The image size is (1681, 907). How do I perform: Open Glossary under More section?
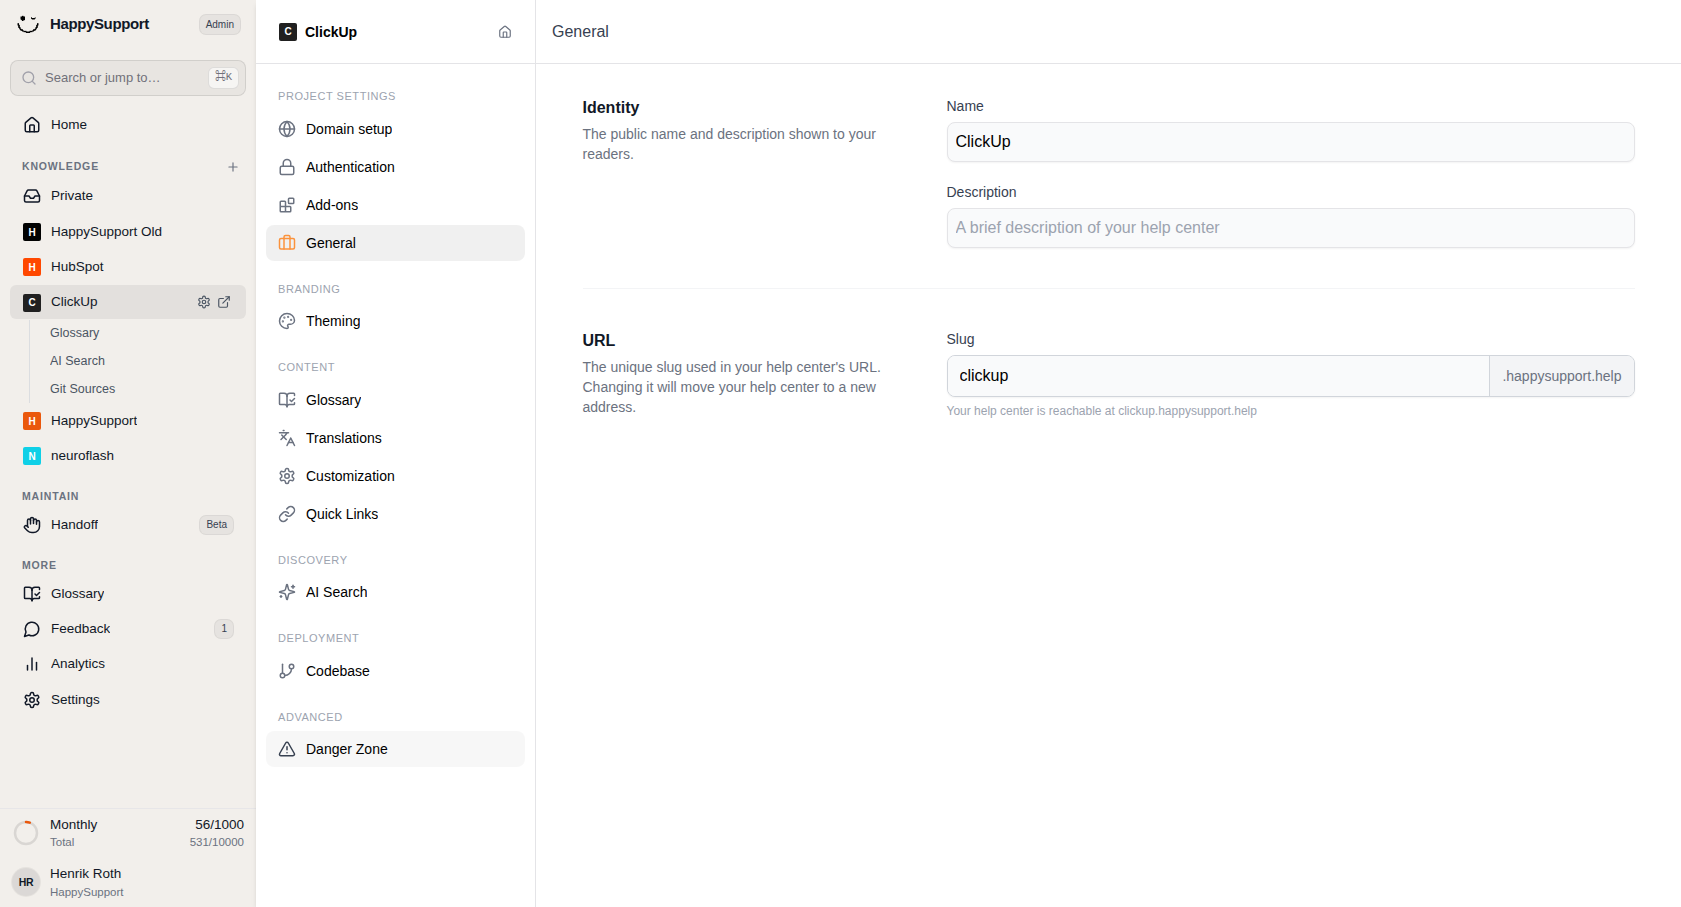click(128, 594)
